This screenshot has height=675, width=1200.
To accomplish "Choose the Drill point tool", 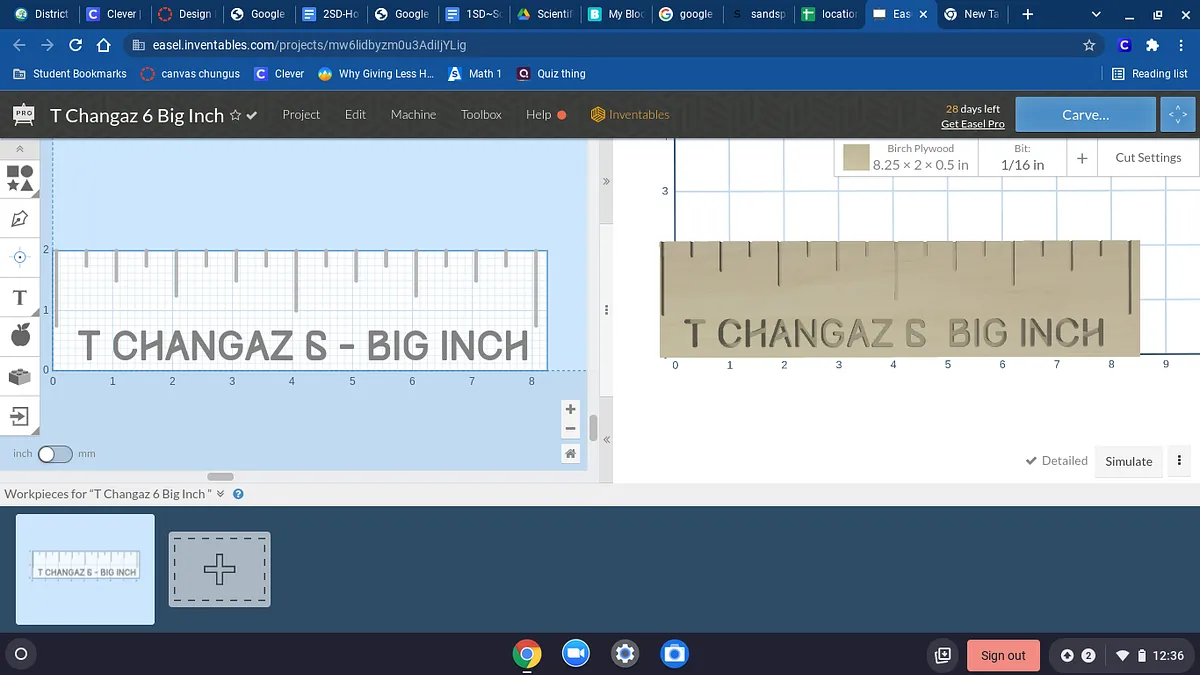I will pyautogui.click(x=20, y=257).
